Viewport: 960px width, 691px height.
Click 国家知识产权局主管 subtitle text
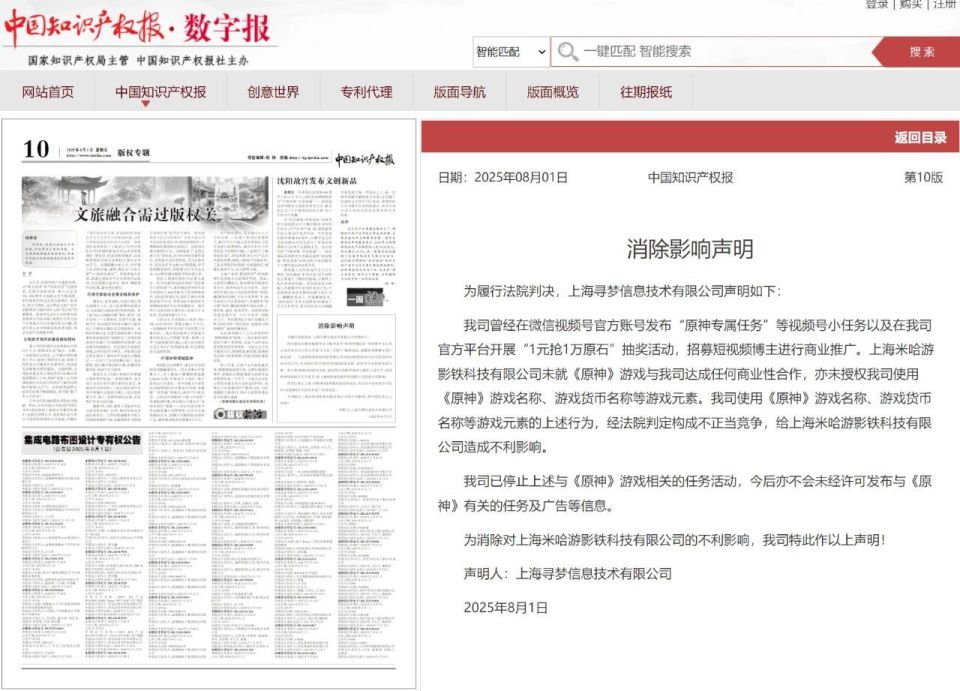[78, 61]
